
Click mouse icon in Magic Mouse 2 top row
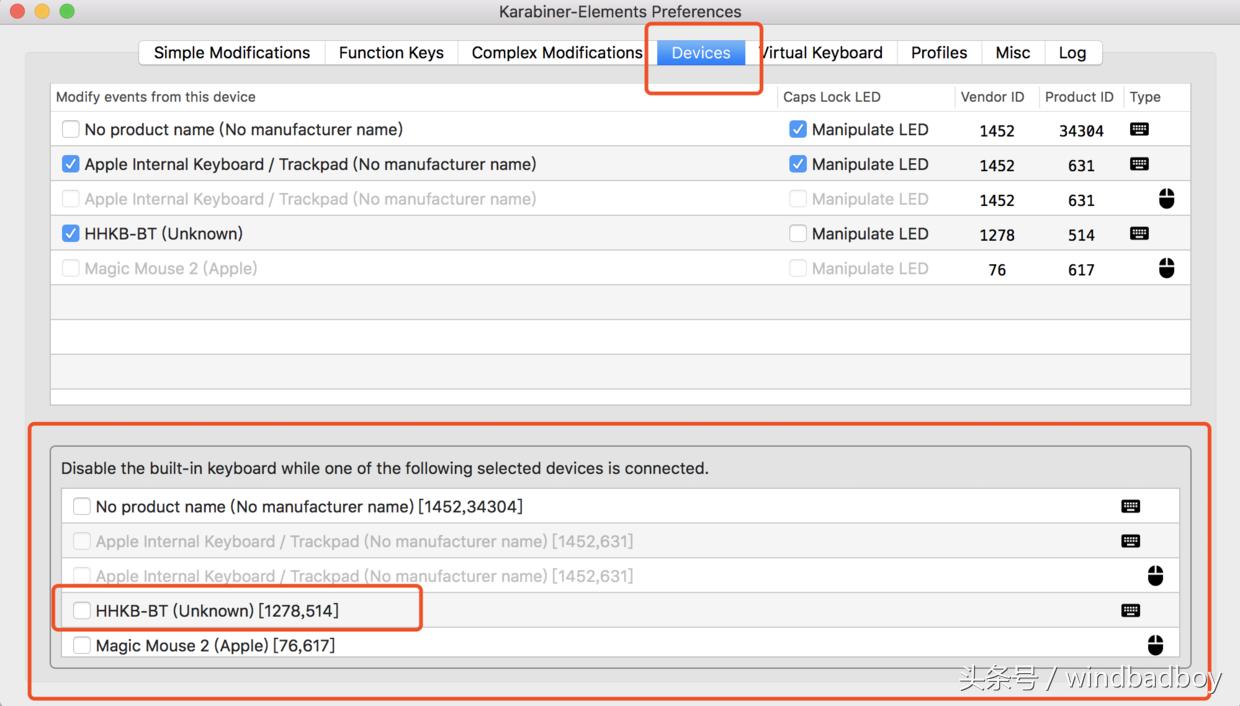tap(1166, 268)
